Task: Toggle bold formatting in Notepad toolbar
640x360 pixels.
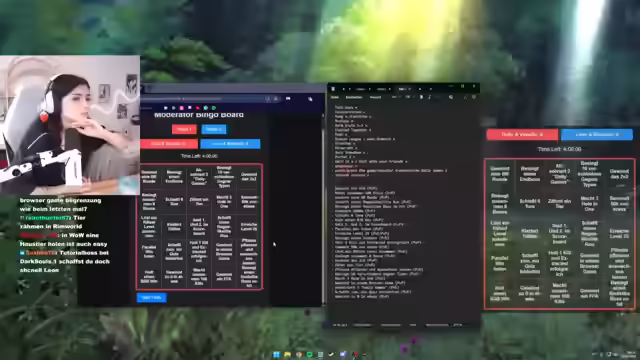Action: (x=421, y=97)
